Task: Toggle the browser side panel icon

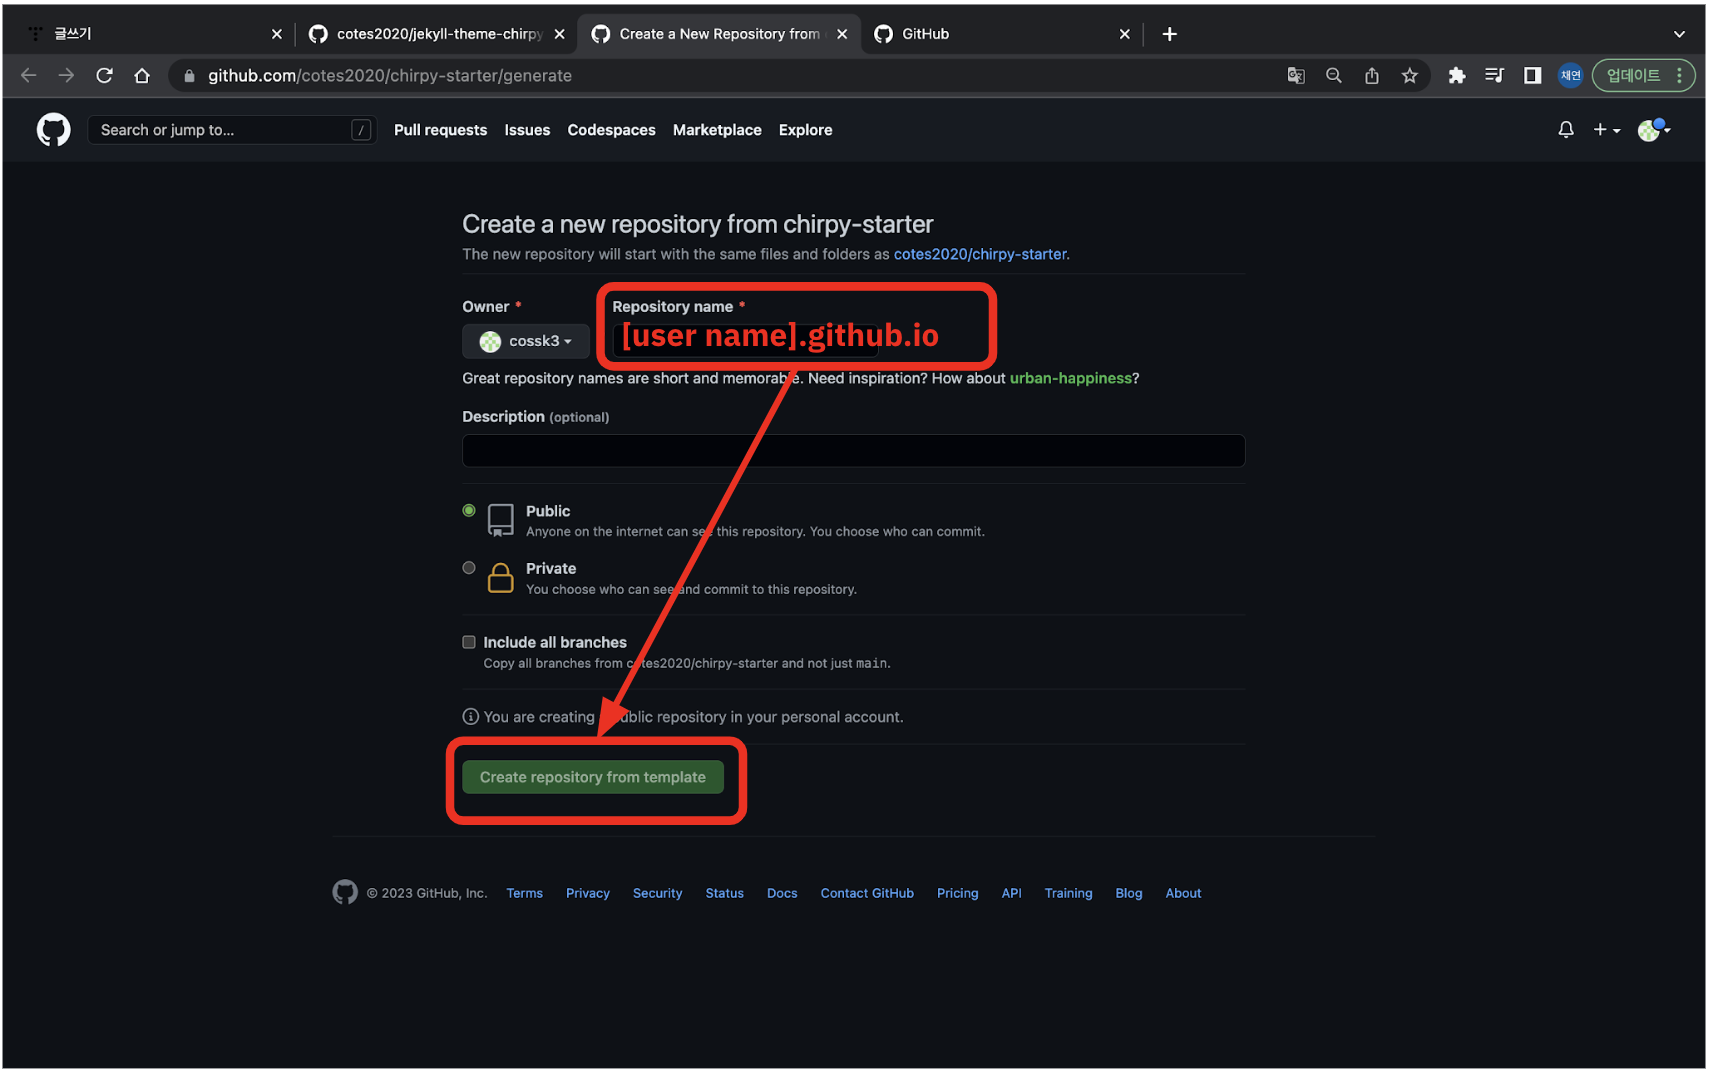Action: (x=1532, y=75)
